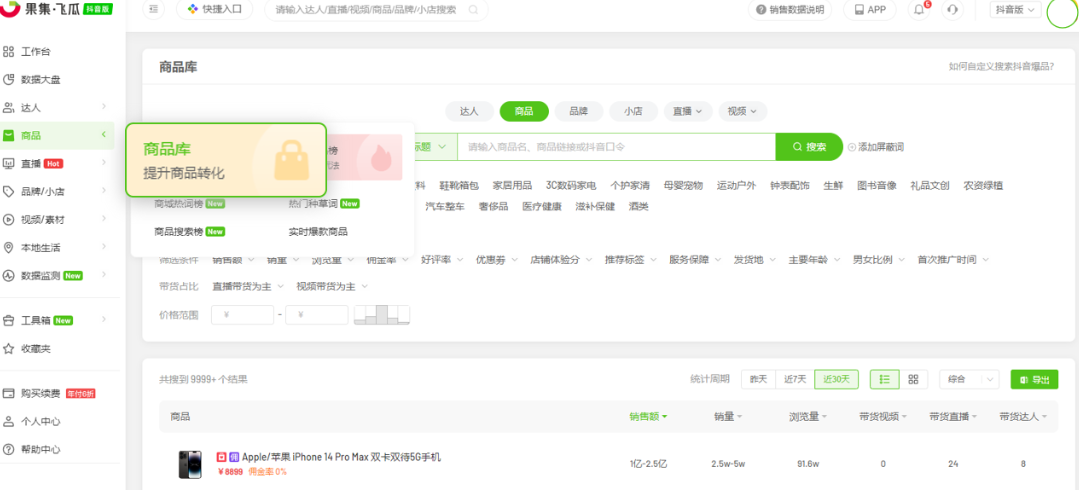Viewport: 1079px width, 492px height.
Task: Open the 直播带货为主 dropdown
Action: pos(247,286)
